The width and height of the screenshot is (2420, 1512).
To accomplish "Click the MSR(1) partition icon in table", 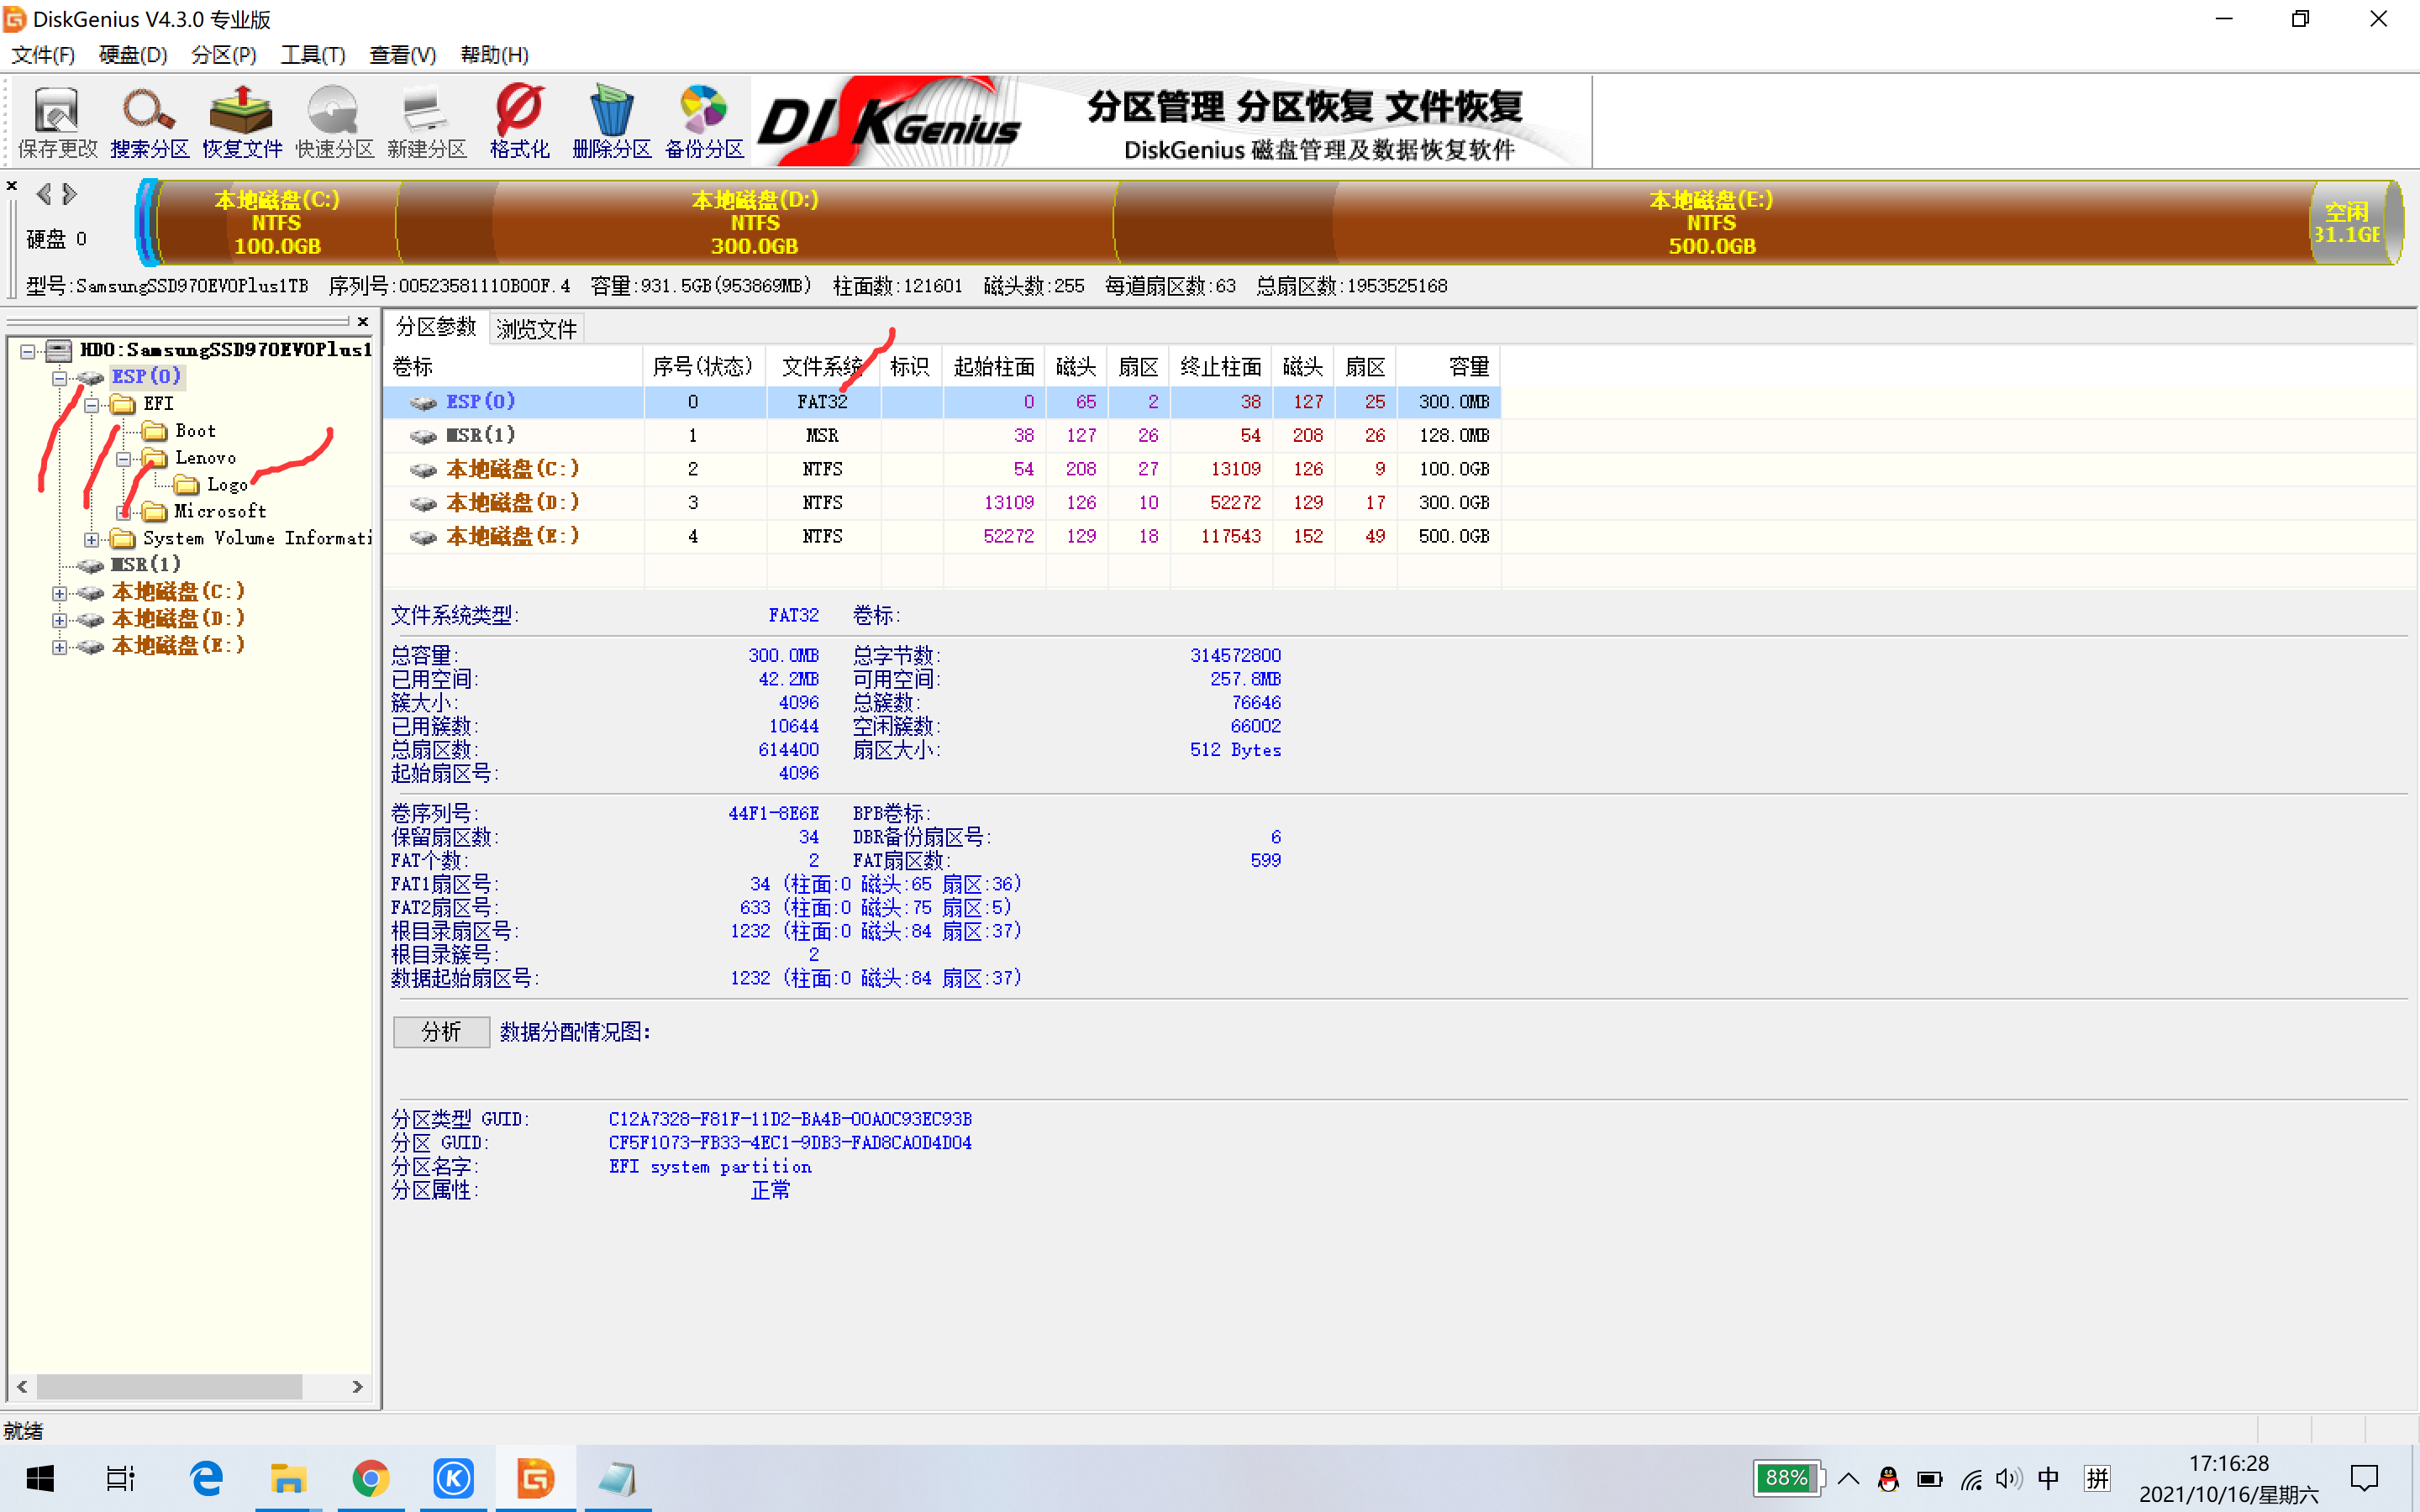I will pos(424,436).
